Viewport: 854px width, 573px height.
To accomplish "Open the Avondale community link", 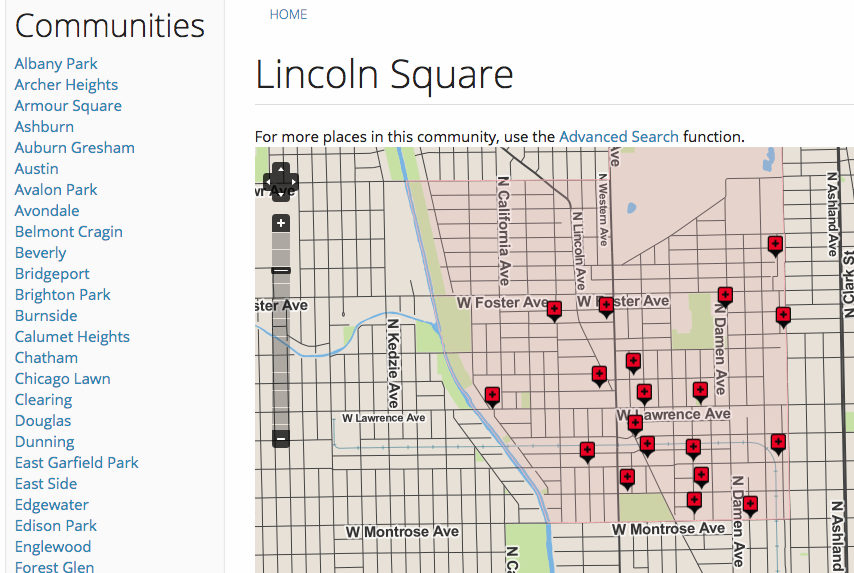I will [47, 211].
